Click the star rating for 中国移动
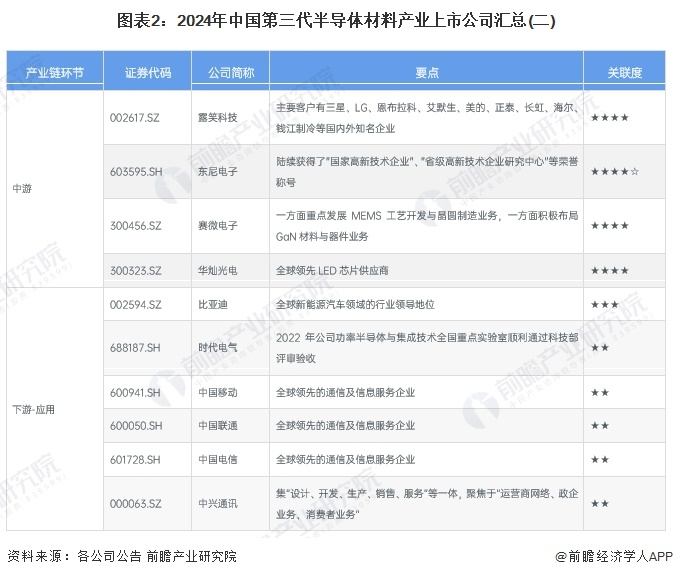The width and height of the screenshot is (673, 577). [600, 393]
